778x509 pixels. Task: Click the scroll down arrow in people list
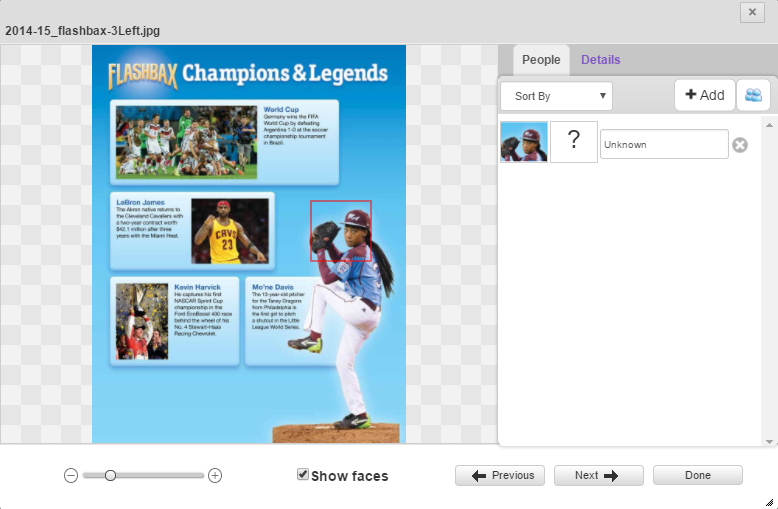click(769, 442)
